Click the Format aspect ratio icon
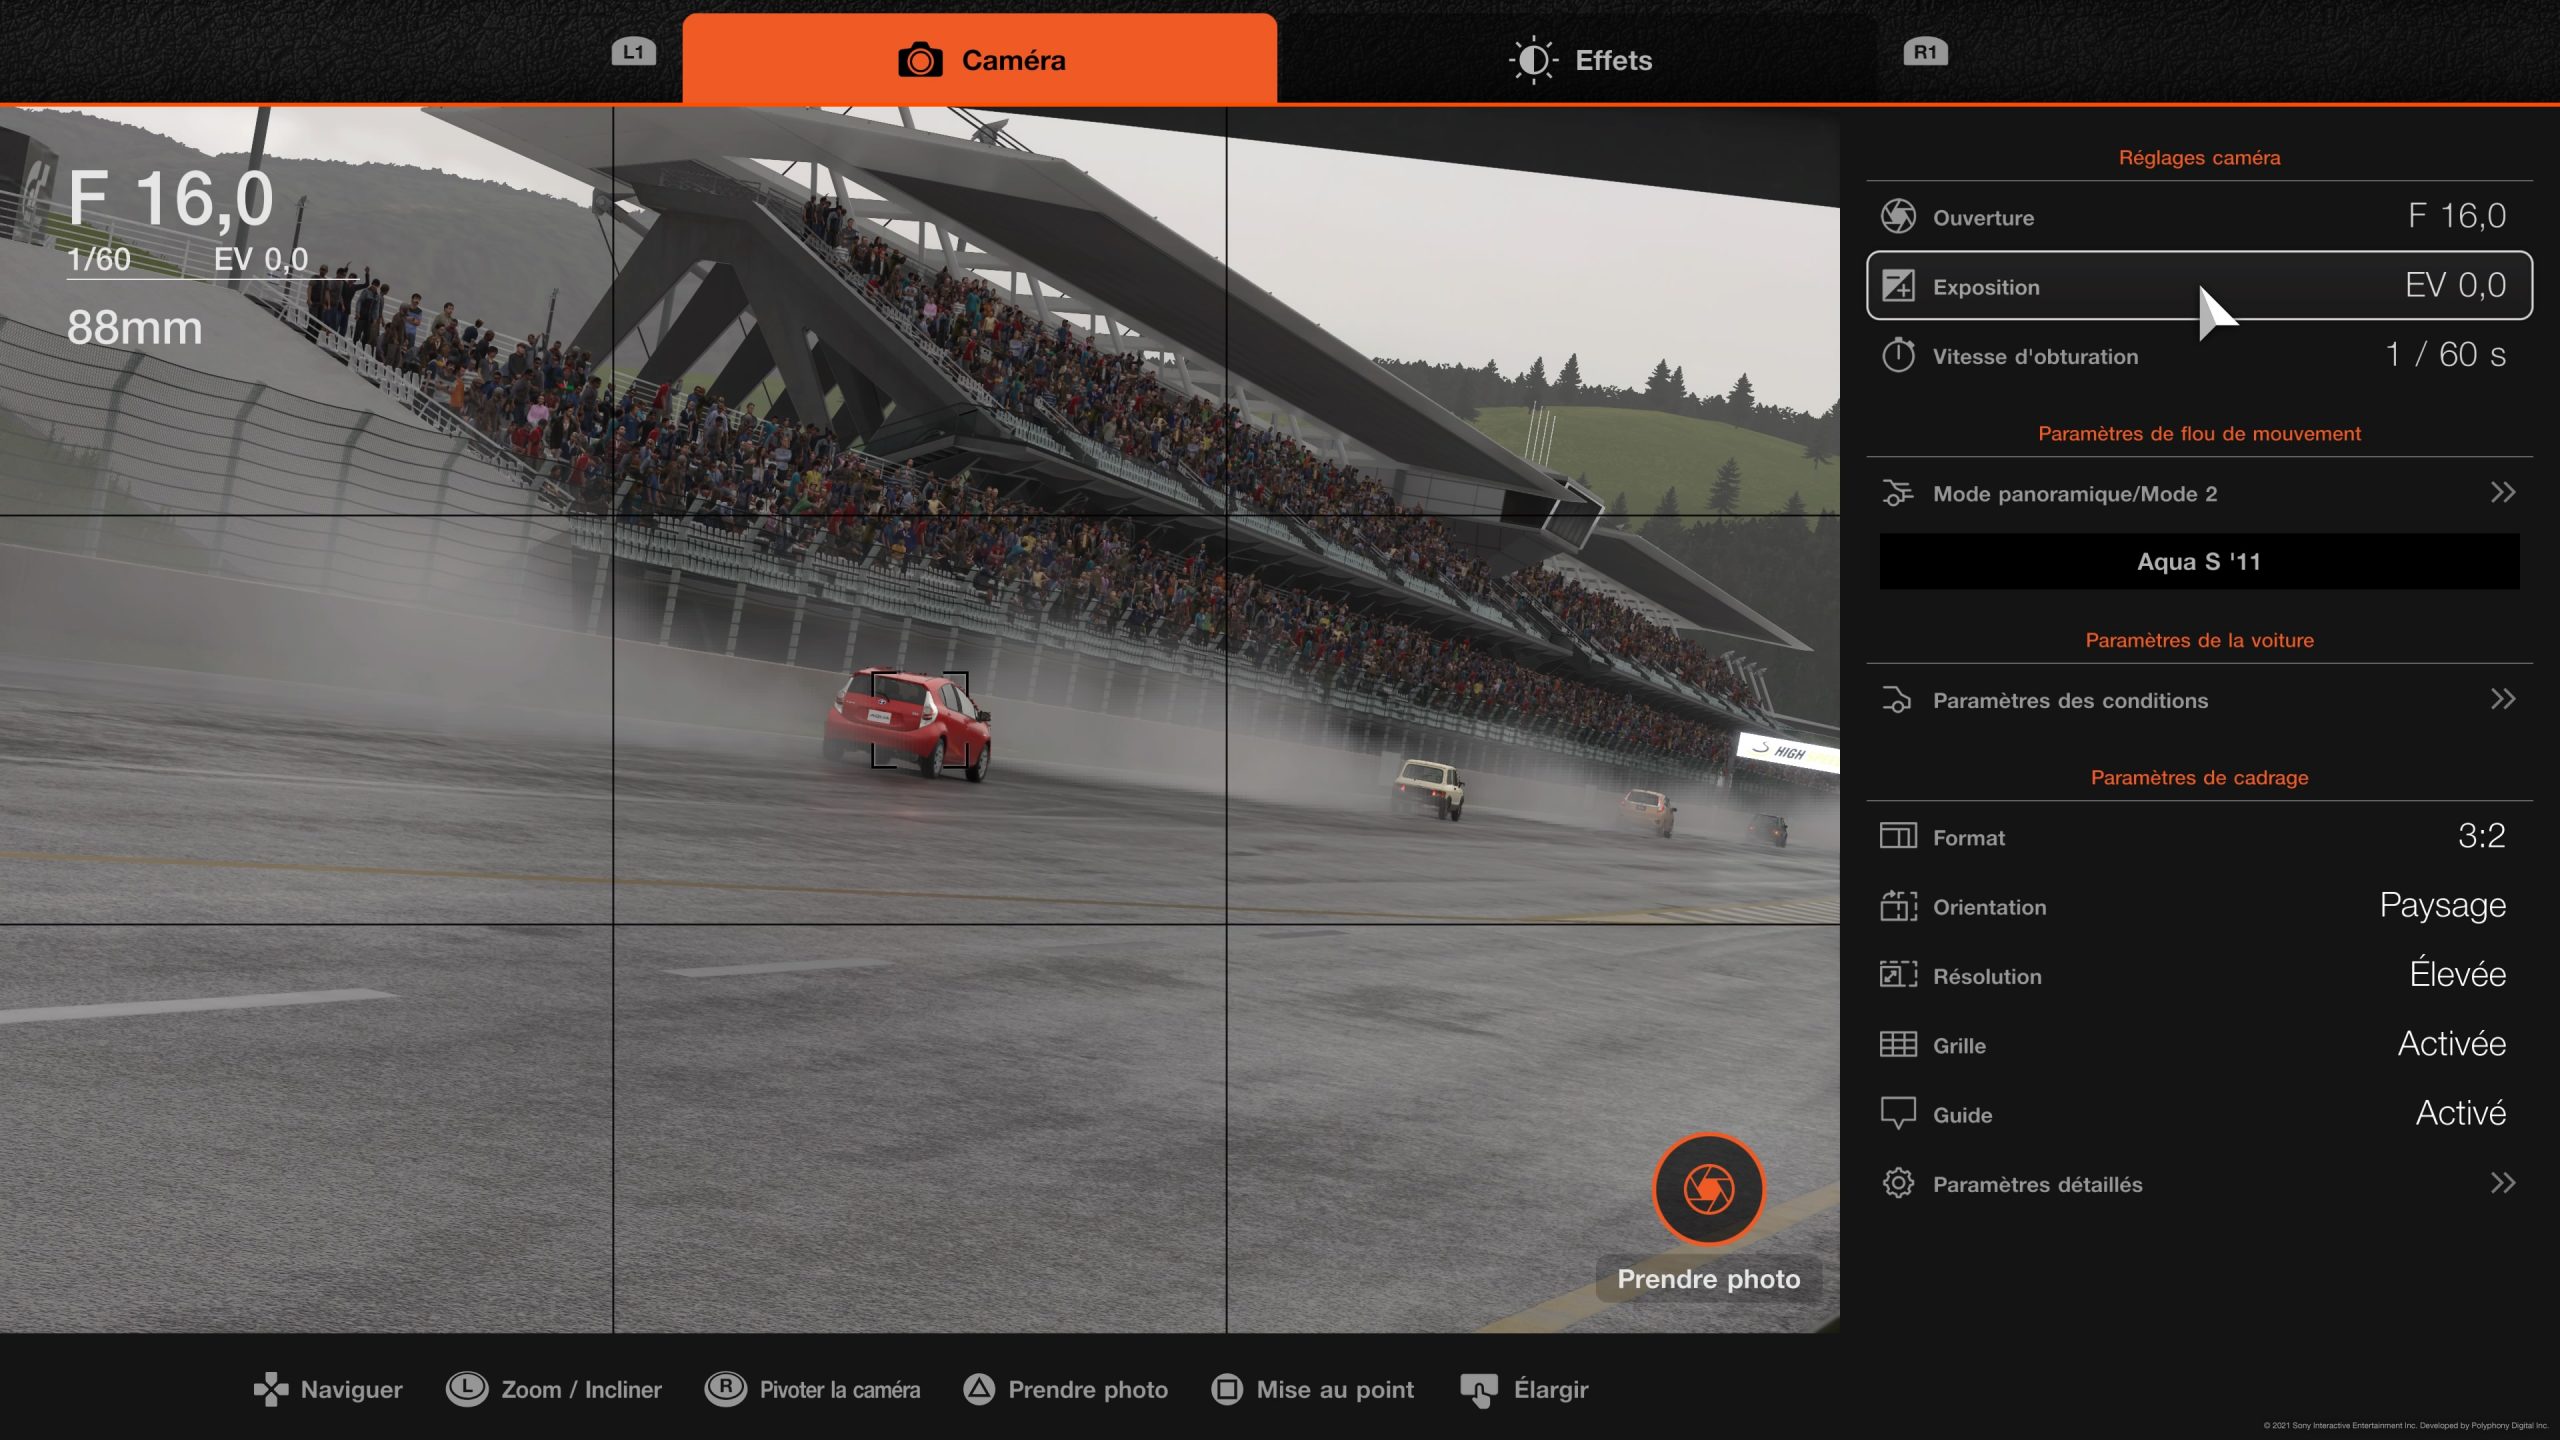Screen dimensions: 2560x1440 pos(1897,836)
